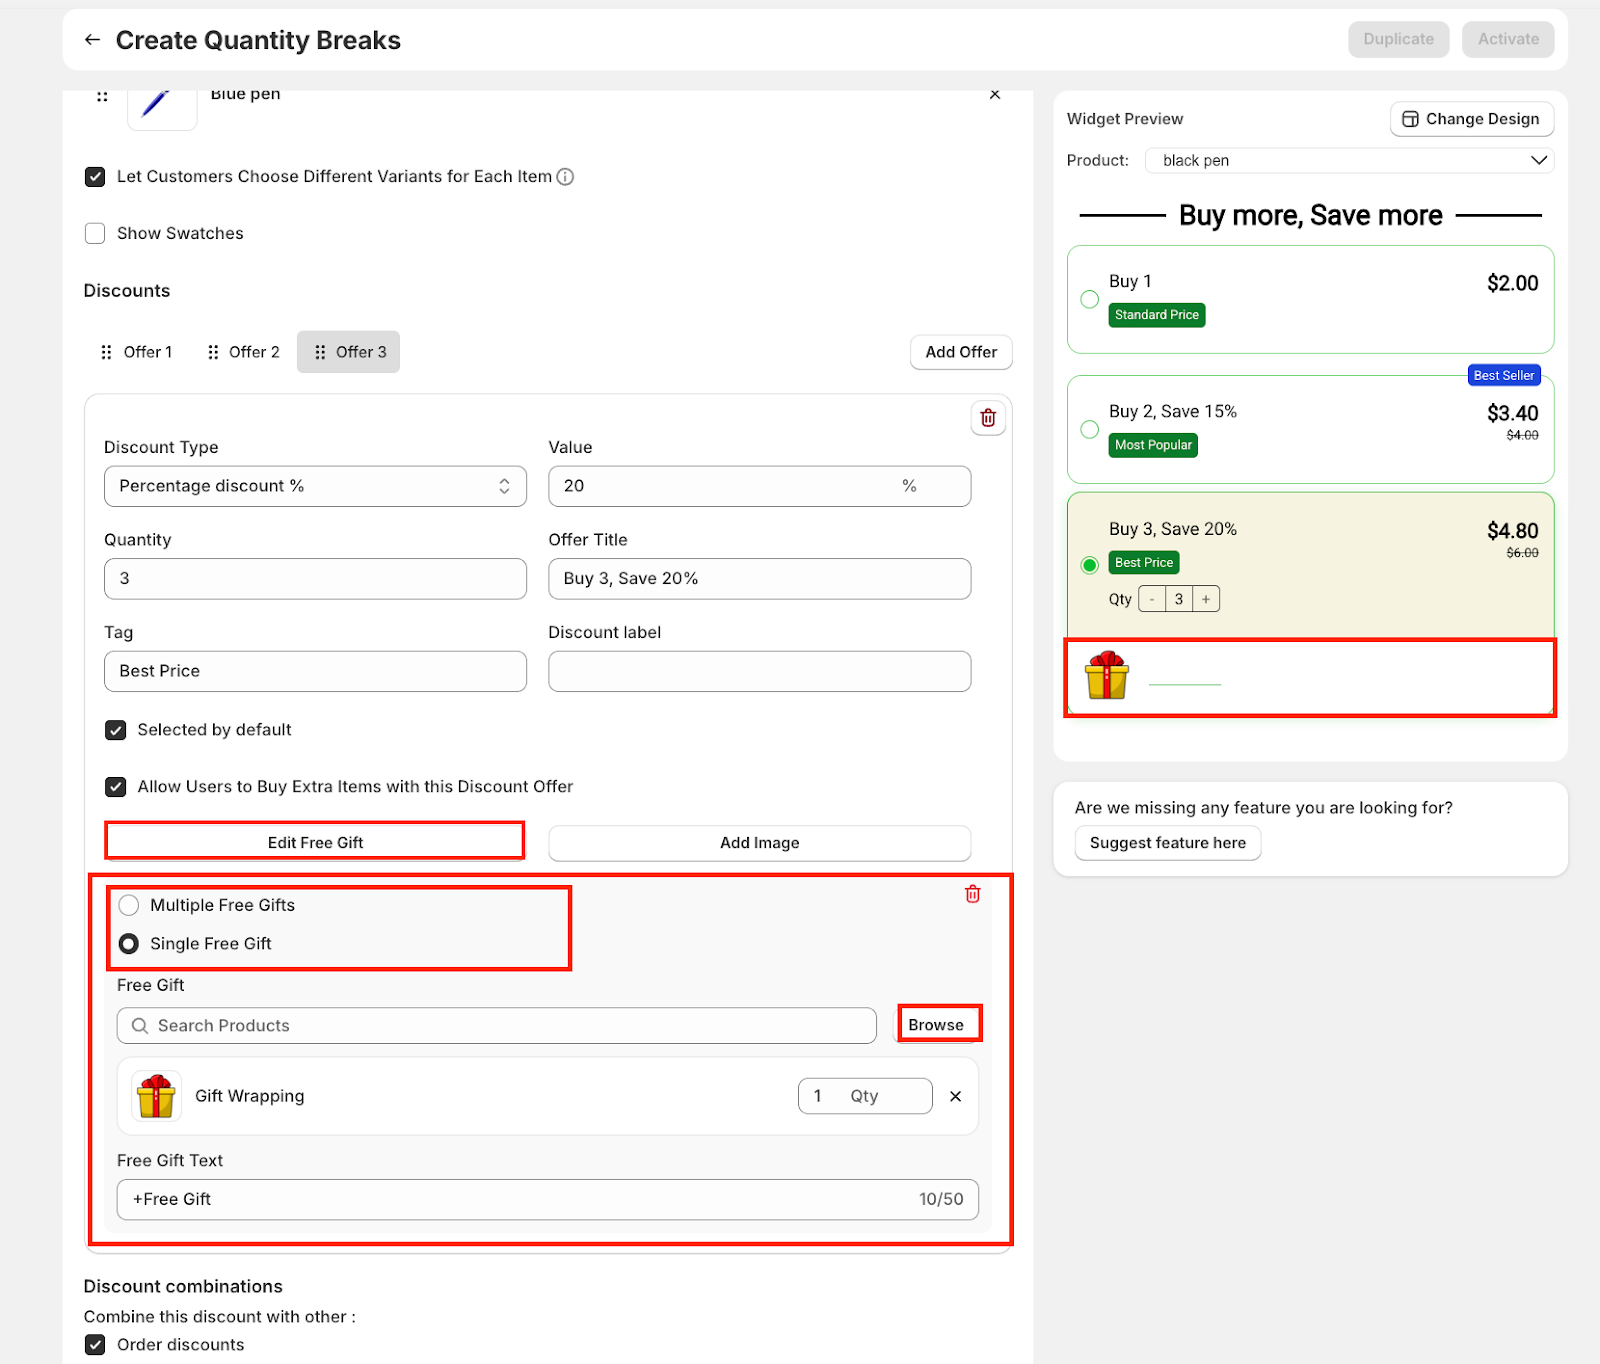Viewport: 1600px width, 1364px height.
Task: Click the gift box icon in widget preview
Action: pos(1106,676)
